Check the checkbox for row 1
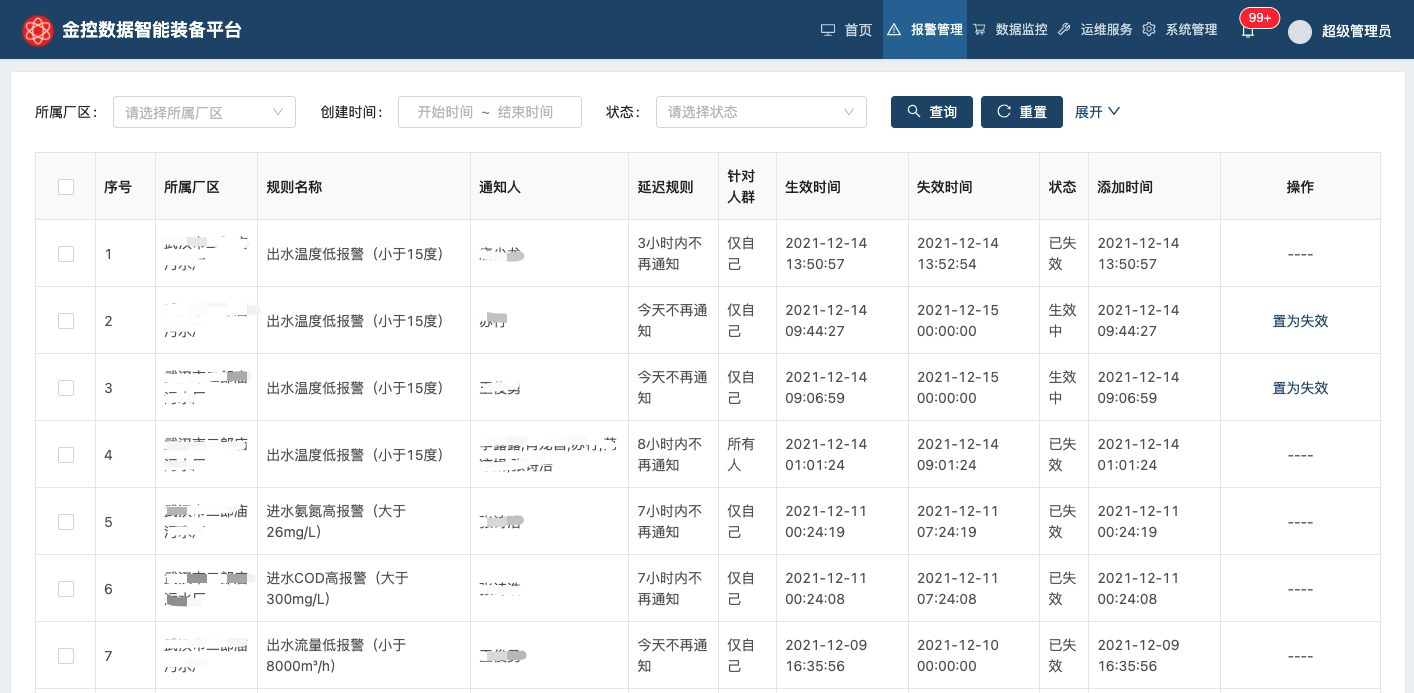1414x693 pixels. (66, 254)
